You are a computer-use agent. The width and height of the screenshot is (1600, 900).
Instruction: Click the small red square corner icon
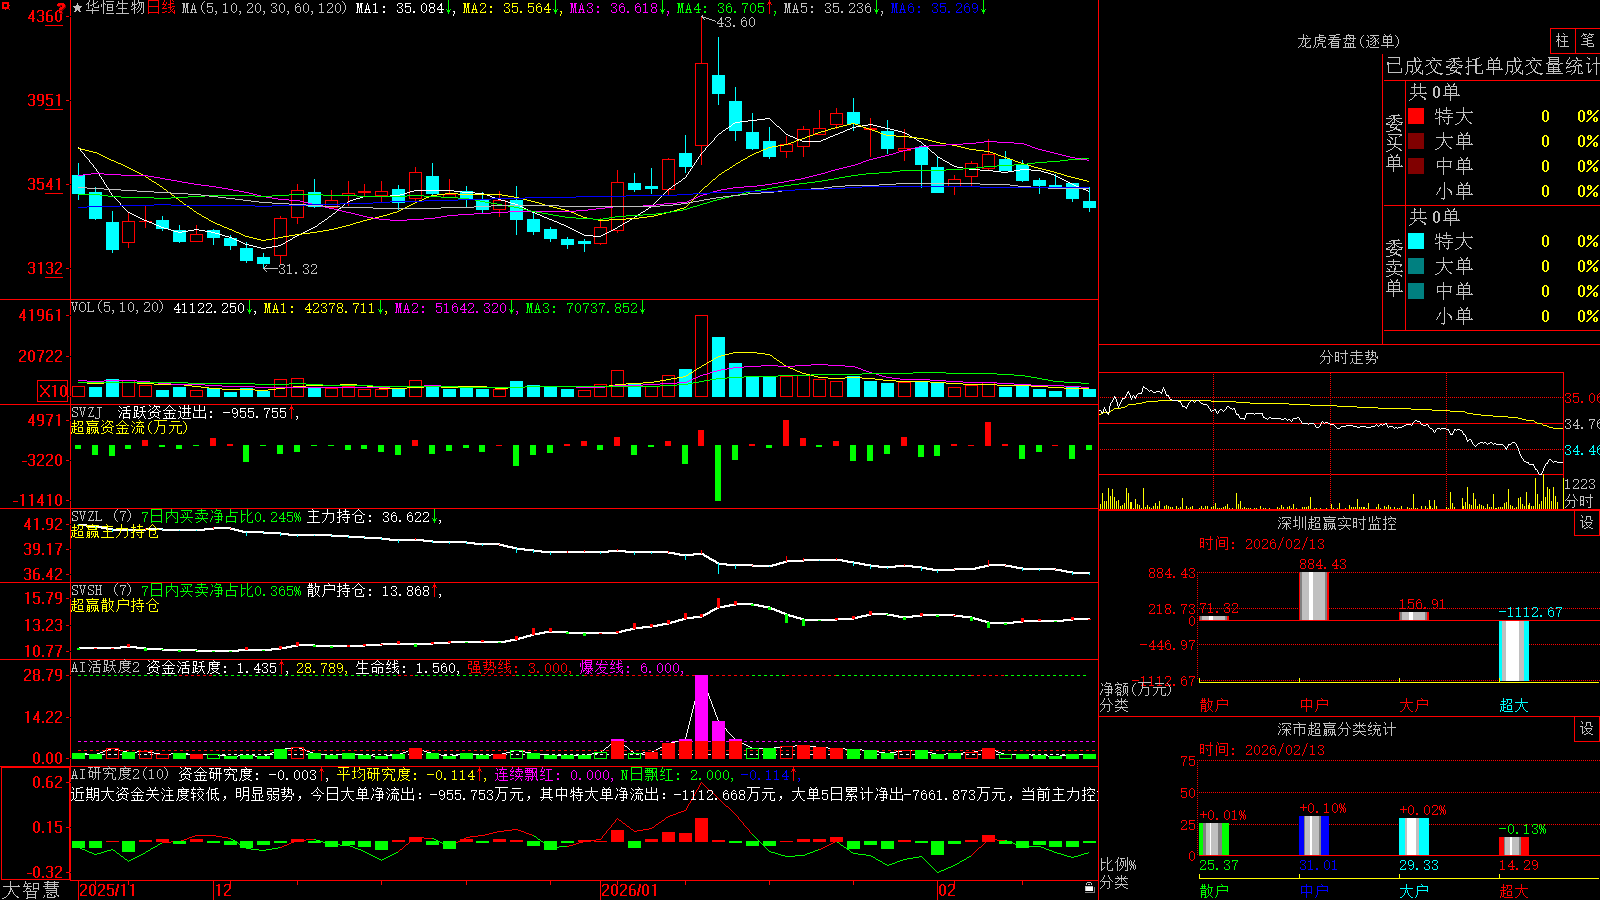[x=4, y=4]
